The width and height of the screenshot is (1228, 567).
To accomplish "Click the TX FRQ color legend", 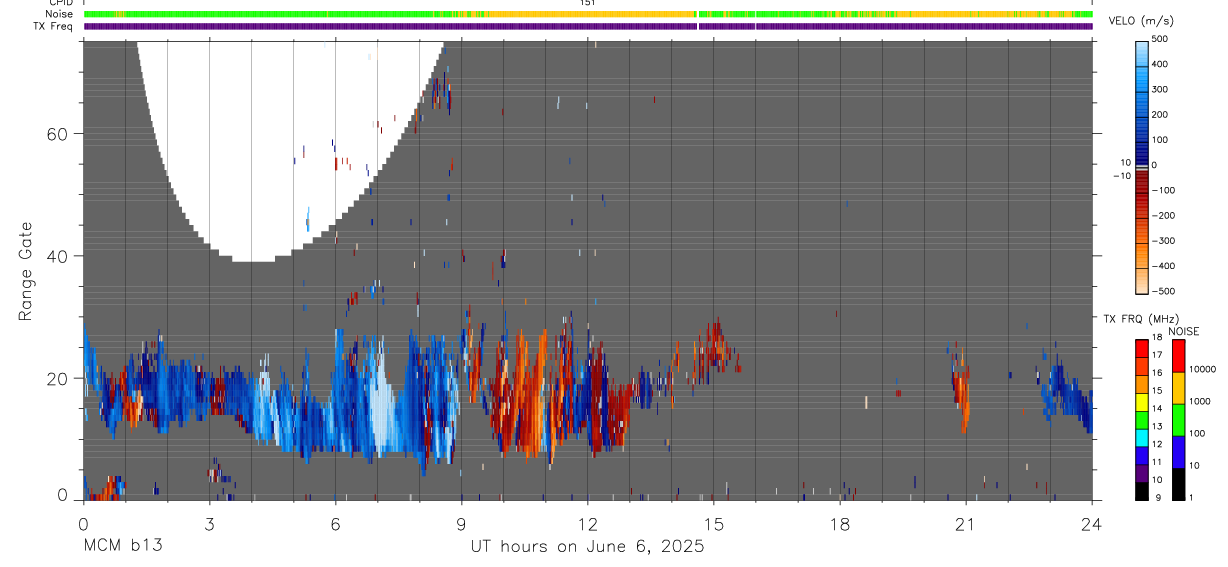I will point(1142,419).
